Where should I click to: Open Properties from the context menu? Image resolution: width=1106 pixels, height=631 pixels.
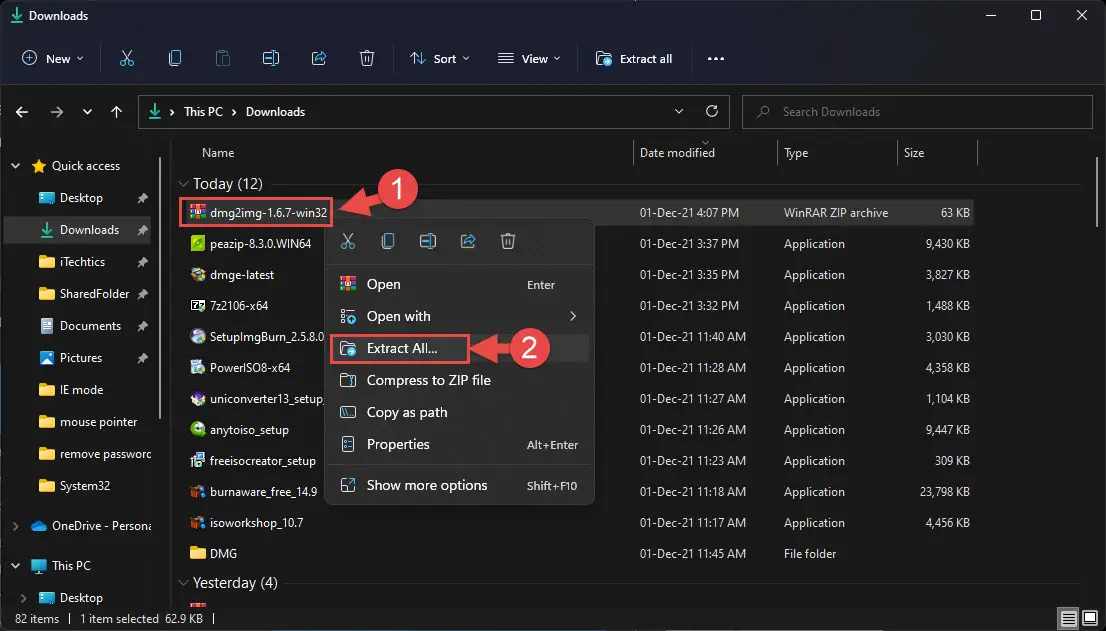459,444
